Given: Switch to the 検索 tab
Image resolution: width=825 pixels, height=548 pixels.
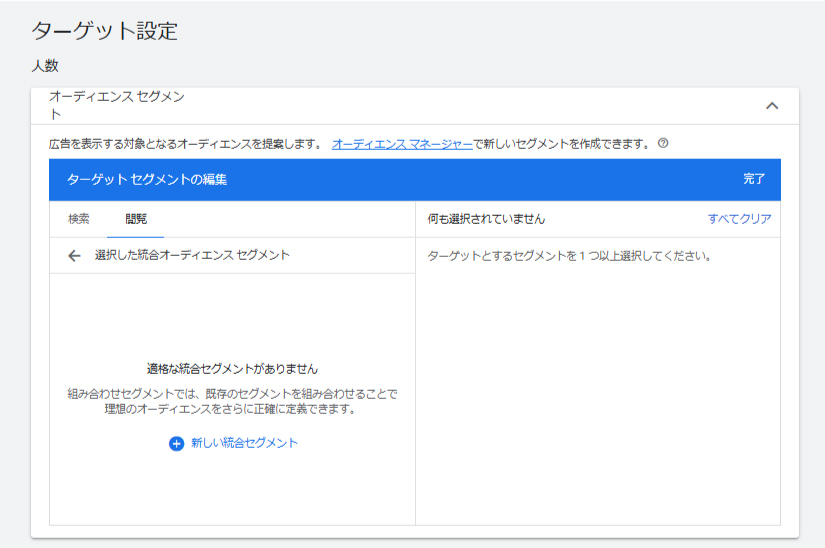Looking at the screenshot, I should pyautogui.click(x=79, y=219).
